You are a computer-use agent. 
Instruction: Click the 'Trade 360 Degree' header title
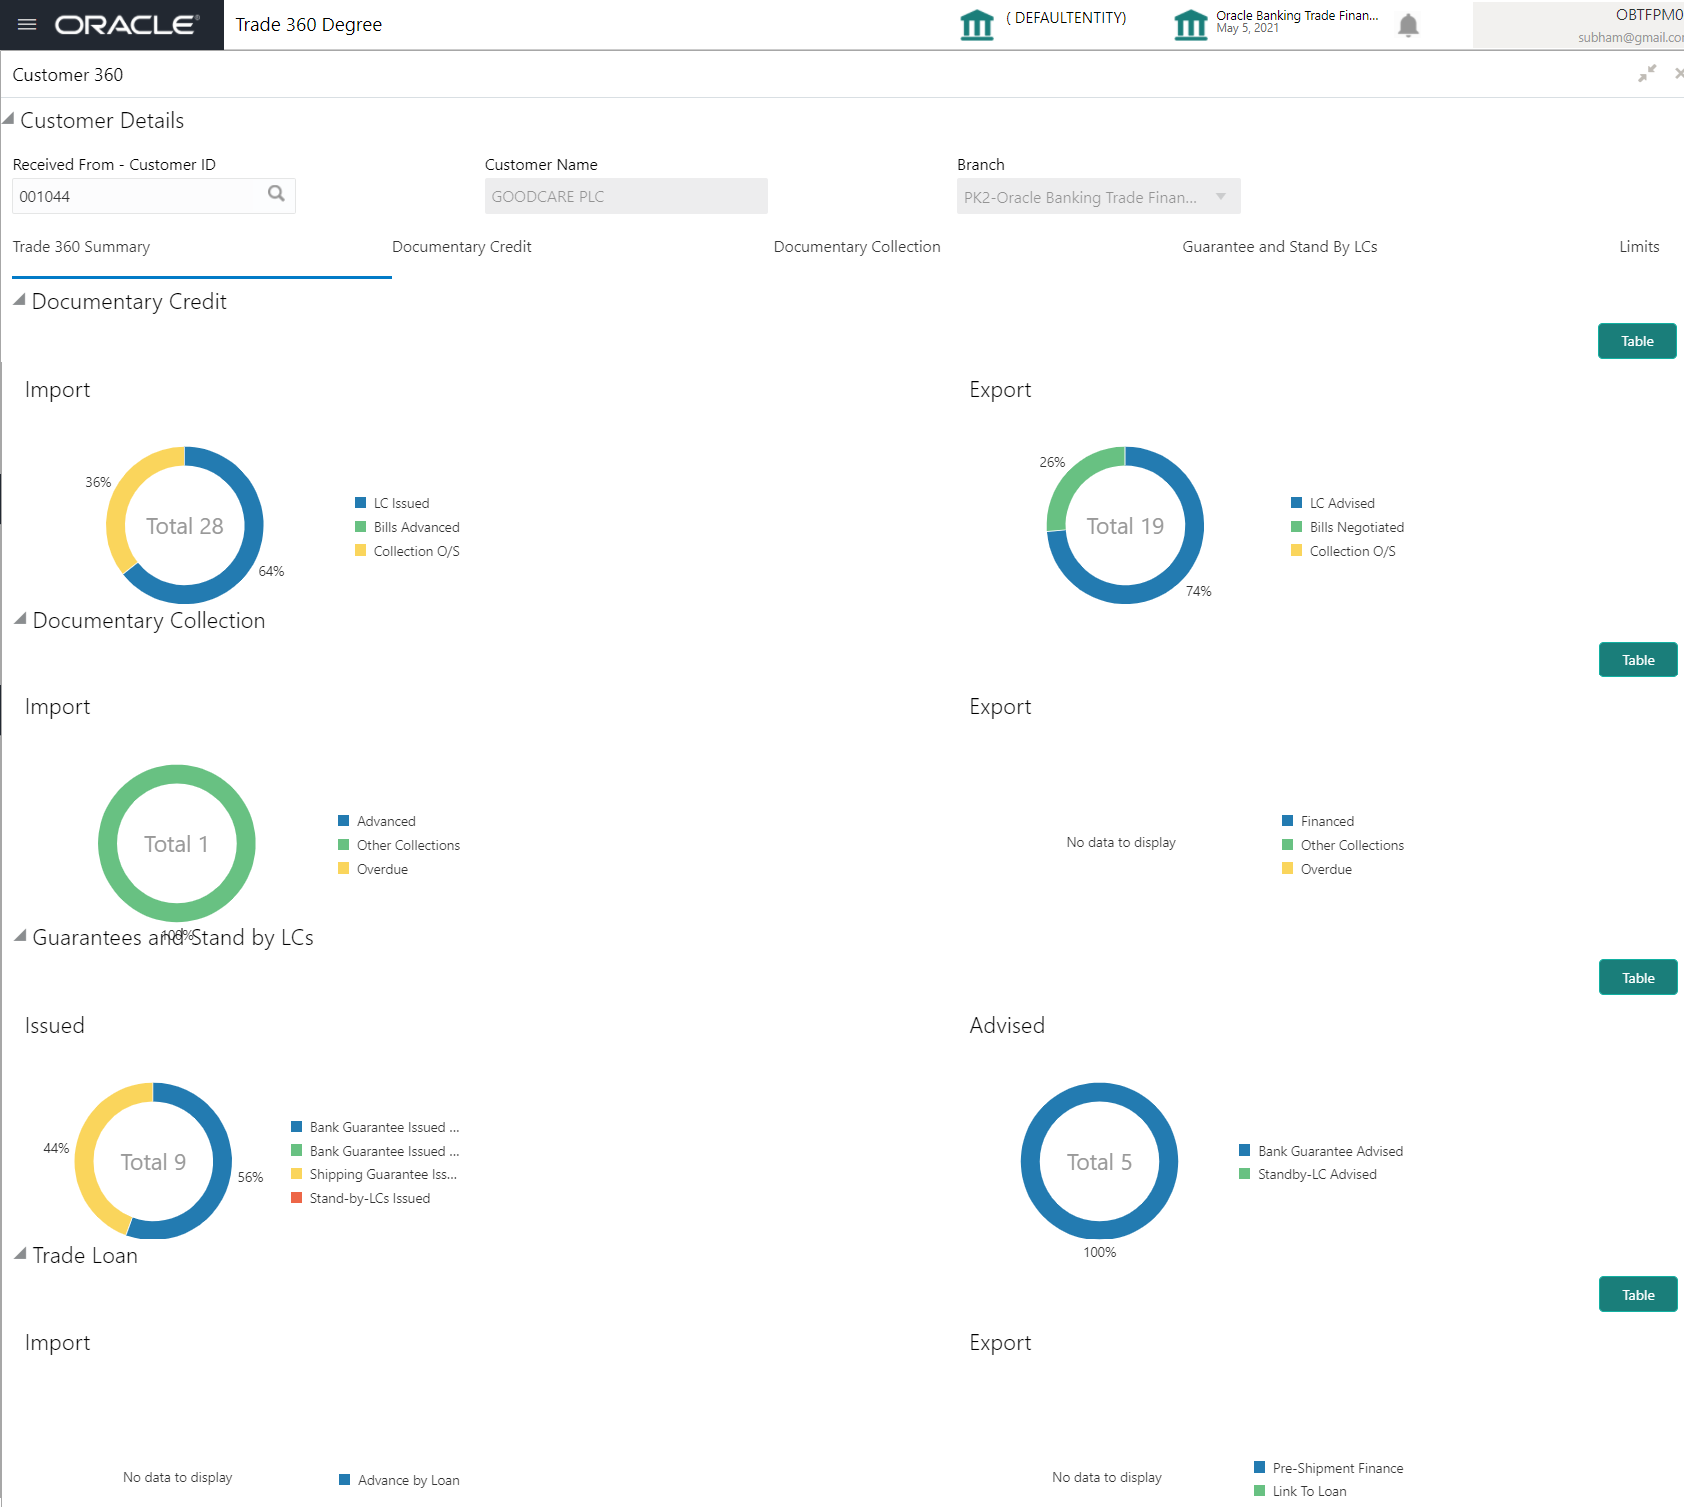[x=309, y=25]
